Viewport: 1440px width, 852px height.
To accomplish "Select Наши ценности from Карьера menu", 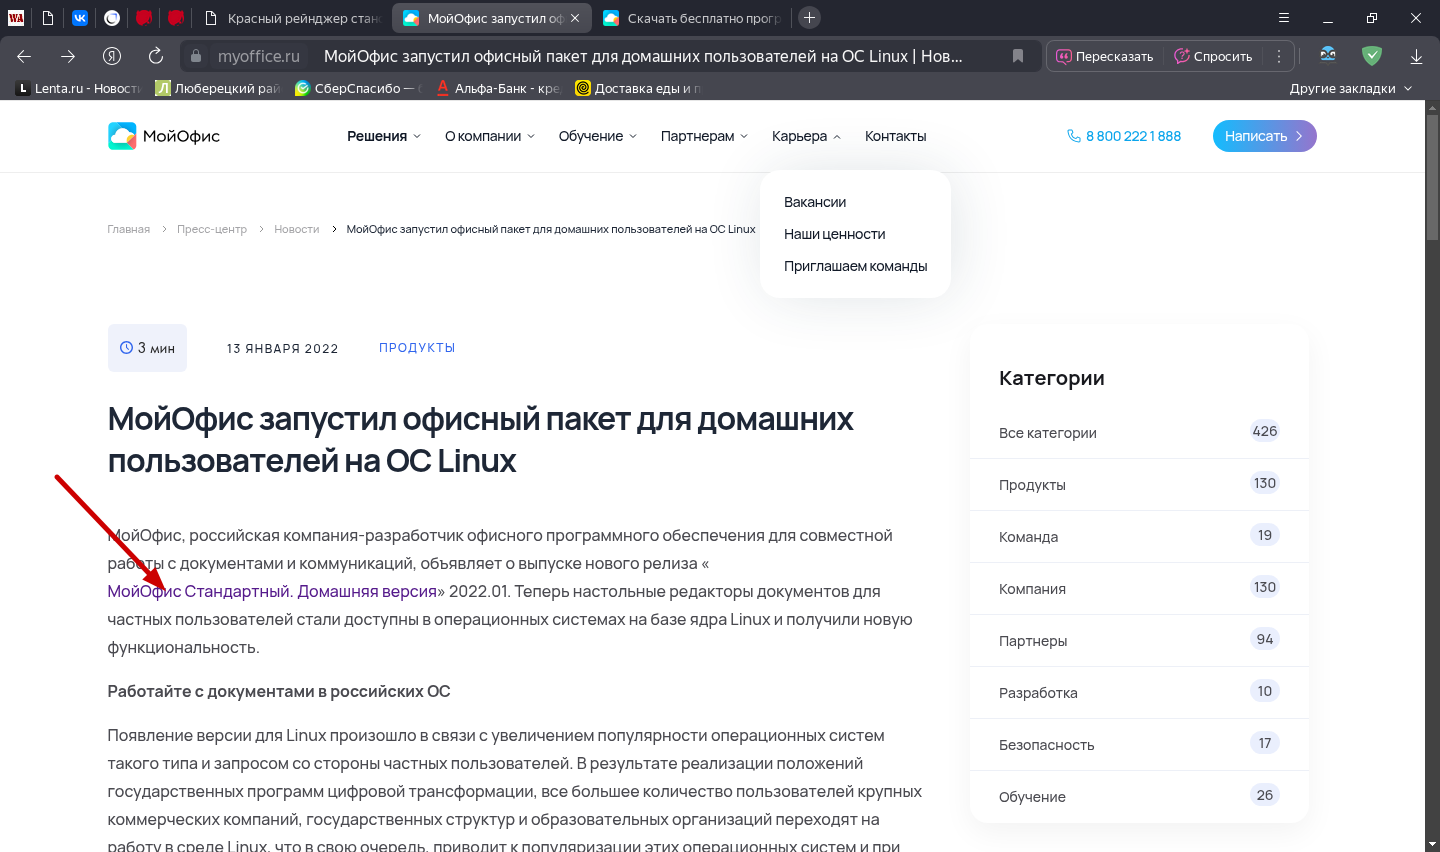I will point(835,234).
